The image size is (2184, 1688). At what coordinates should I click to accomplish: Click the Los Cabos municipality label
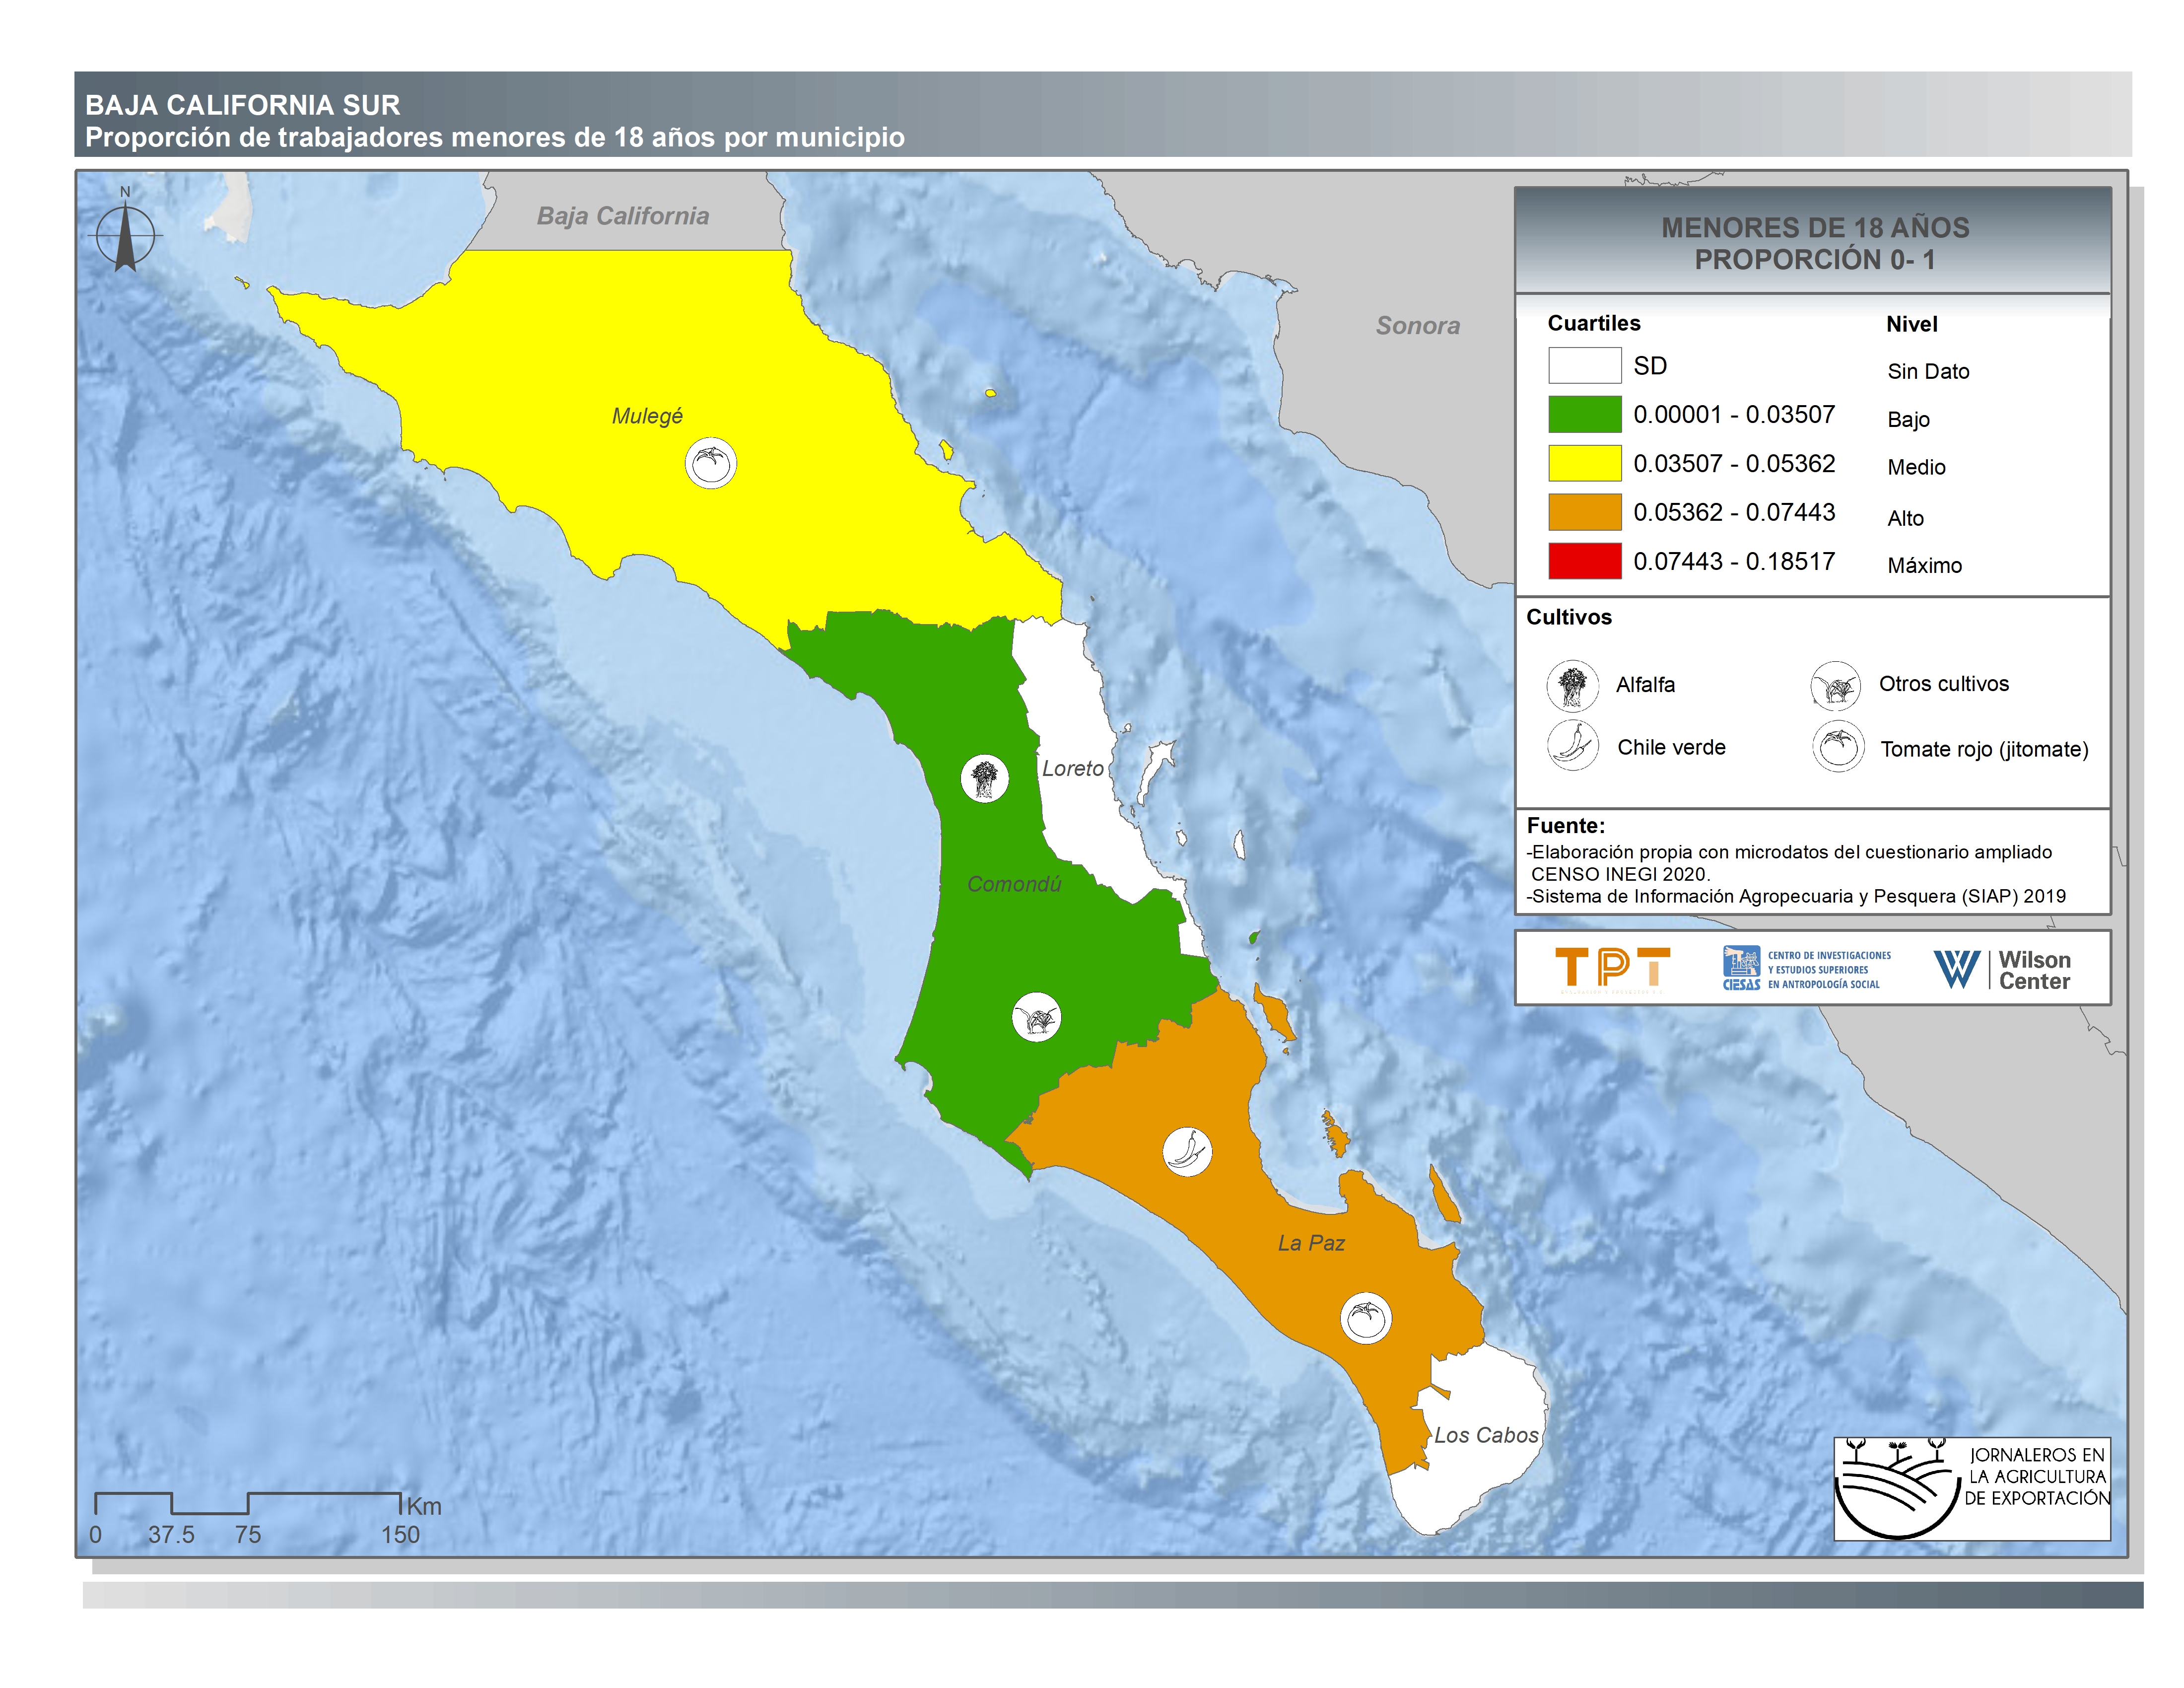(1486, 1435)
